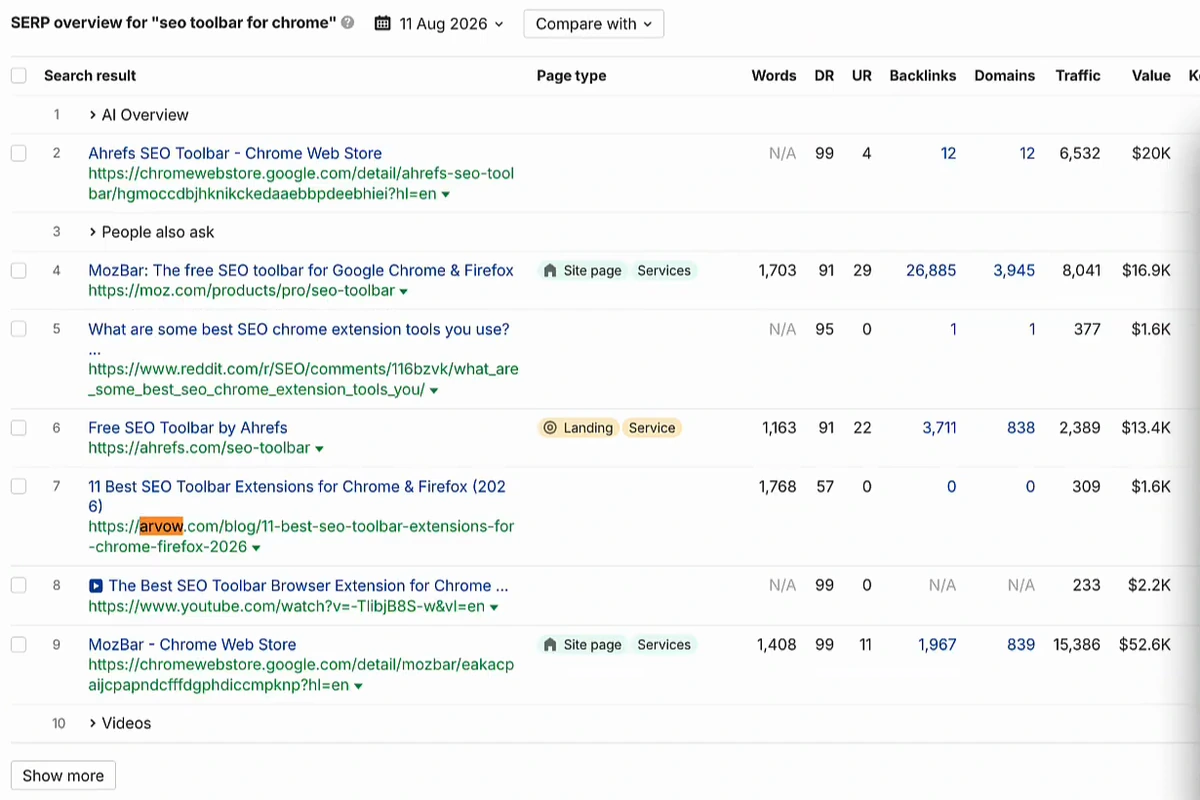Viewport: 1200px width, 800px height.
Task: Open URL dropdown arrow for chromewebstore ahrefs link
Action: [x=445, y=195]
